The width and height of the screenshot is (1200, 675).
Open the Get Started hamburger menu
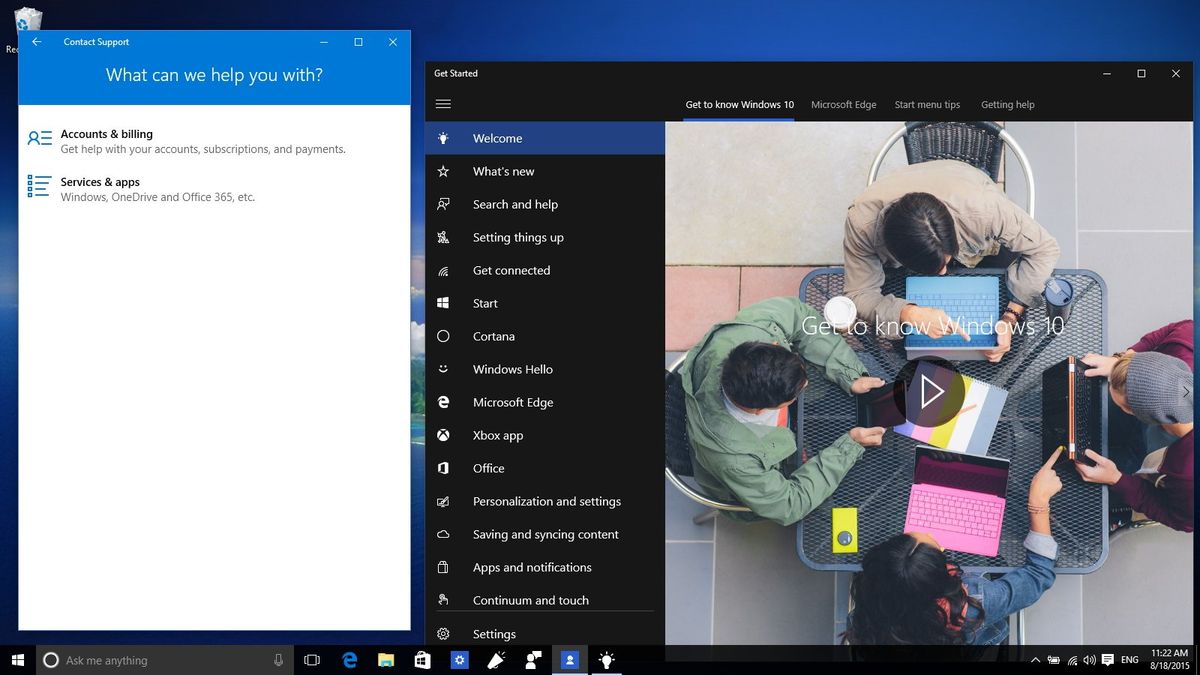[x=443, y=103]
